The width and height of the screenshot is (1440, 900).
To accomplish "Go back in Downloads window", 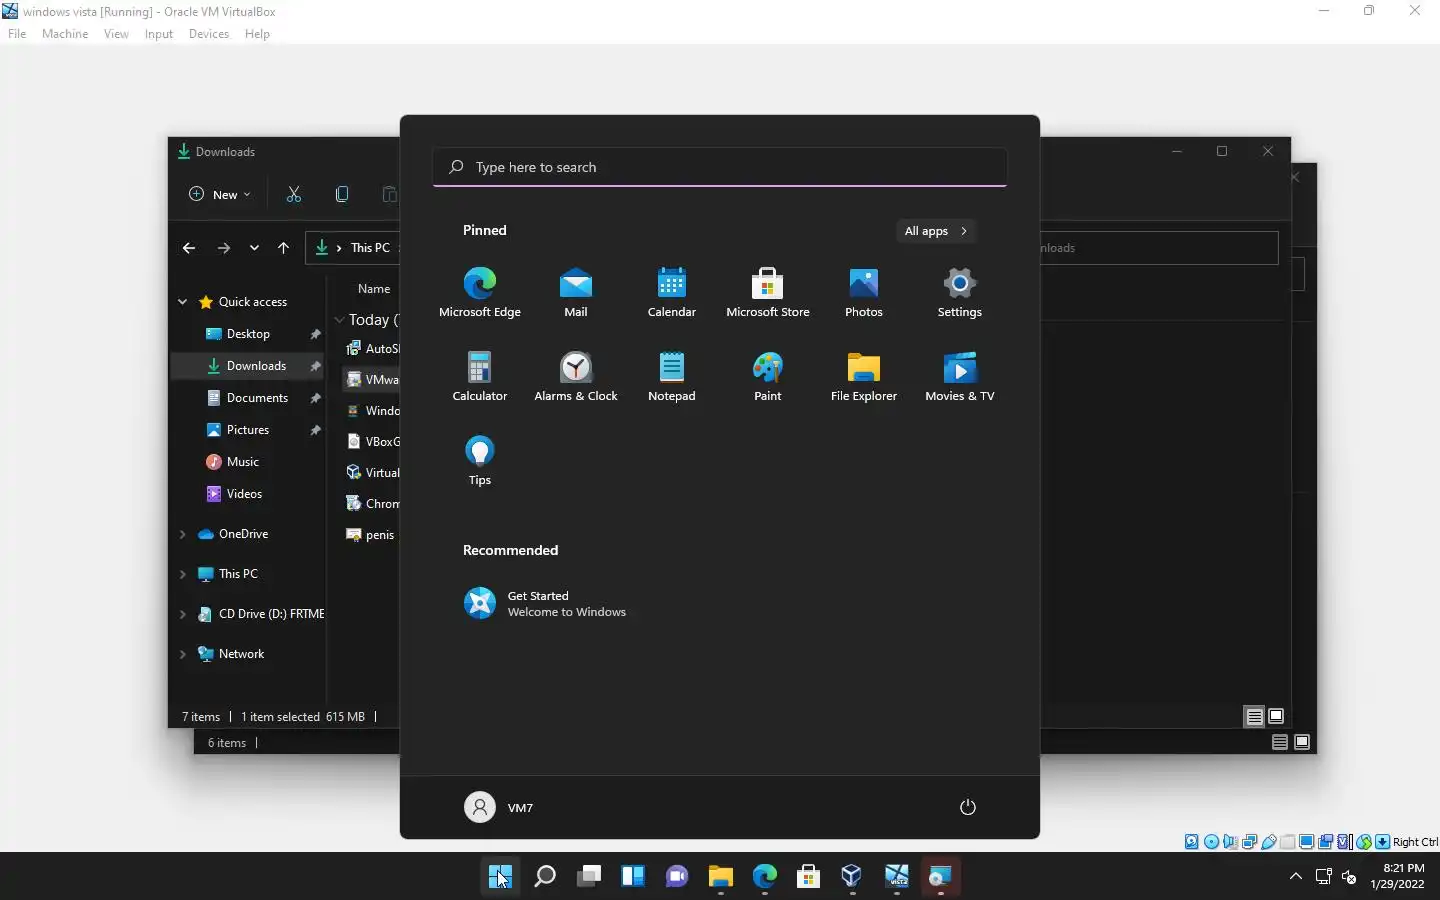I will [x=189, y=248].
